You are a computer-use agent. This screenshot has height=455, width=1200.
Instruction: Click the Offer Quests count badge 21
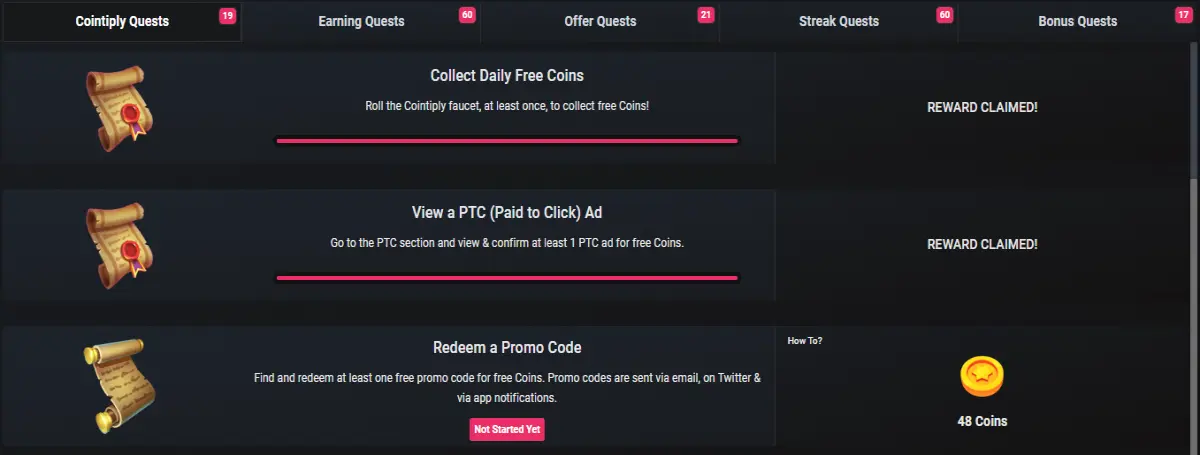(x=706, y=15)
